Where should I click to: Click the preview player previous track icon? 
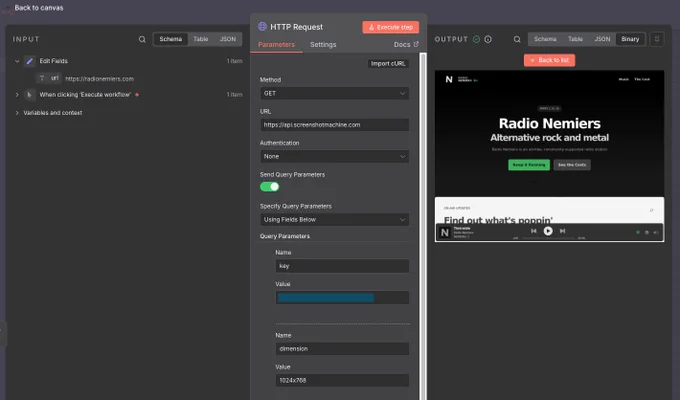click(533, 231)
